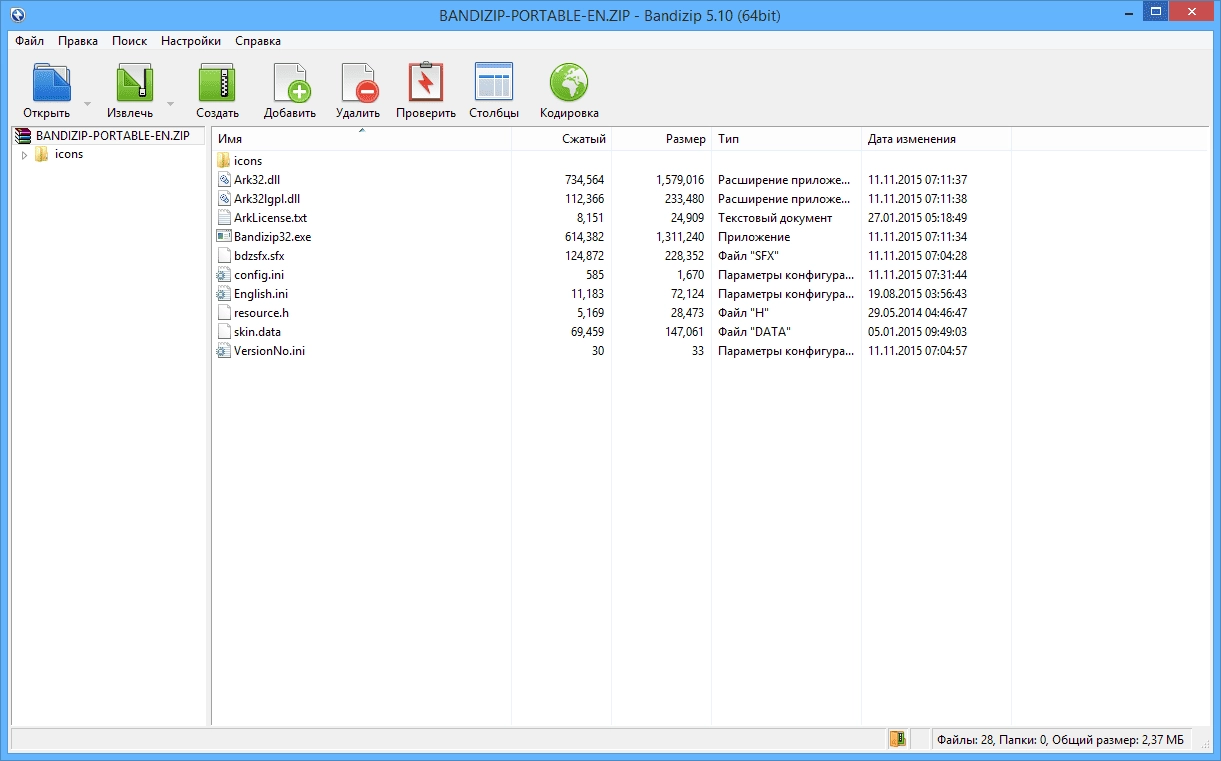Click the Ark32lgpl.dll file icon
The height and width of the screenshot is (761, 1221).
224,199
